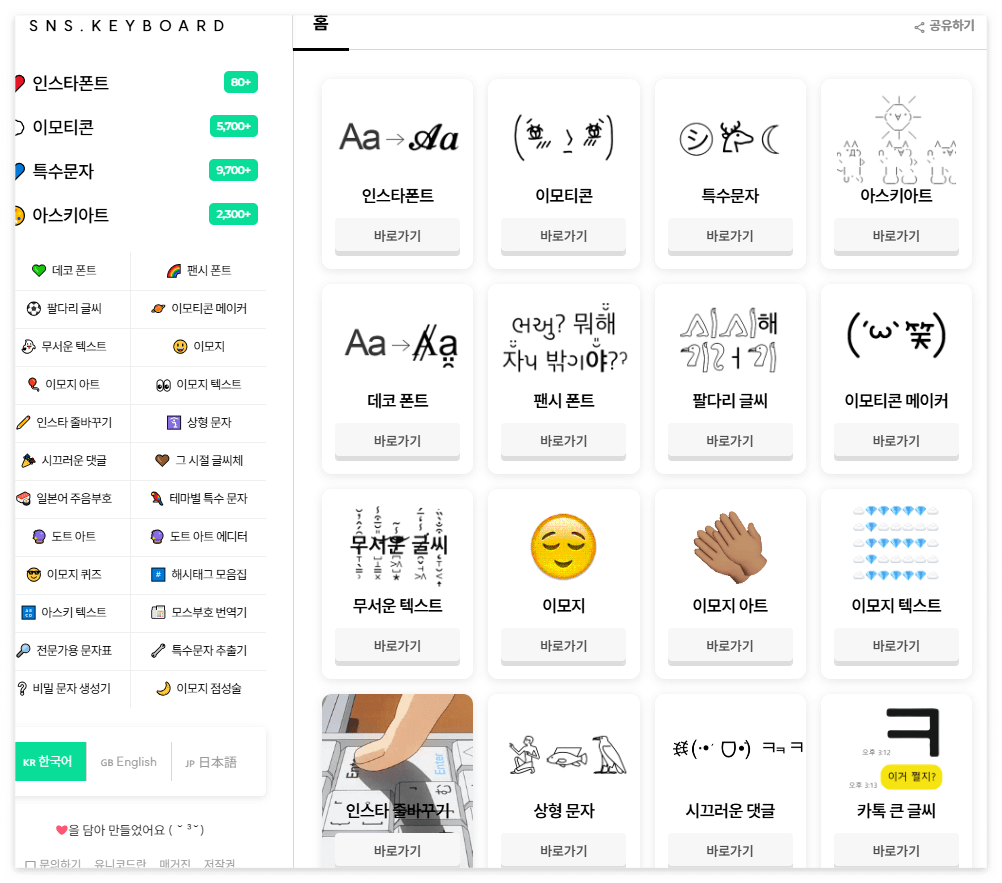
Task: Switch language to English
Action: coord(128,761)
